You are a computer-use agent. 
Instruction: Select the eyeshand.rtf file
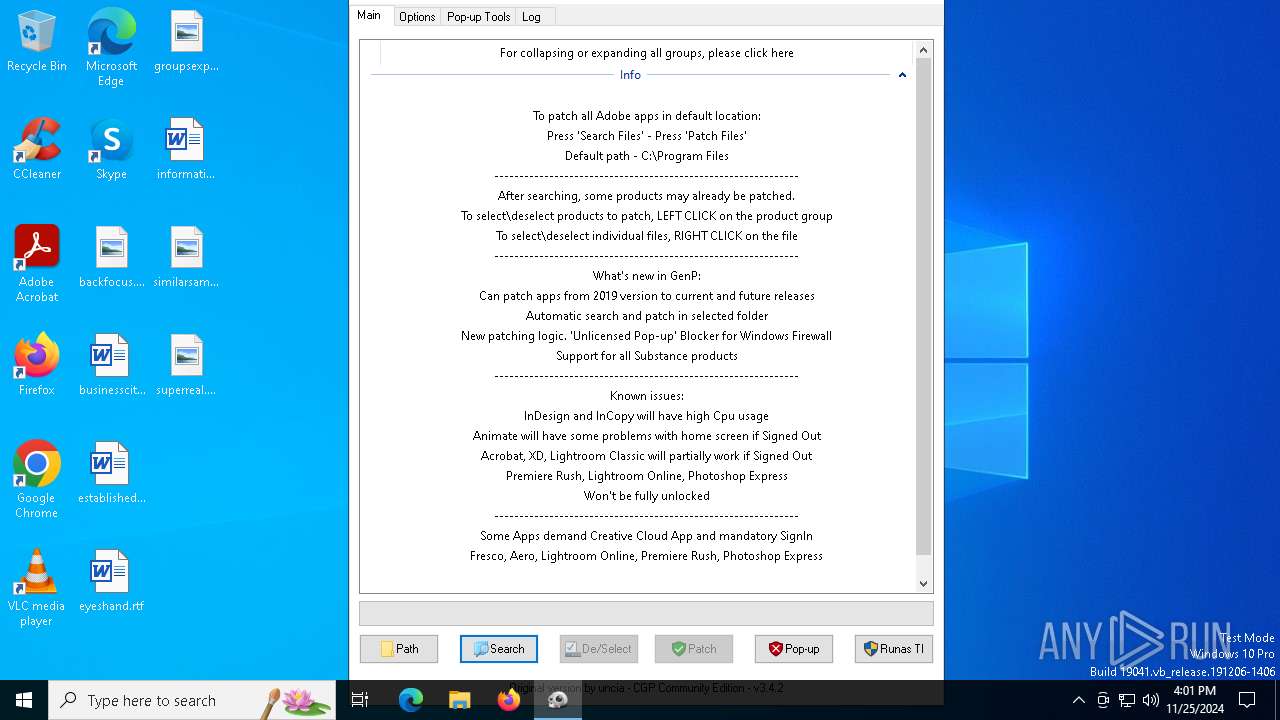[111, 582]
